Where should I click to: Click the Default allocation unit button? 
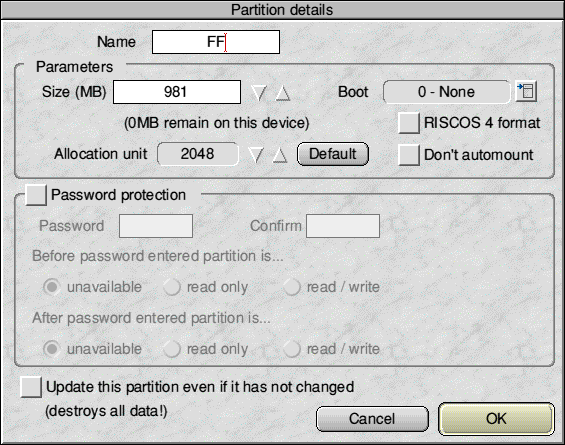[333, 154]
